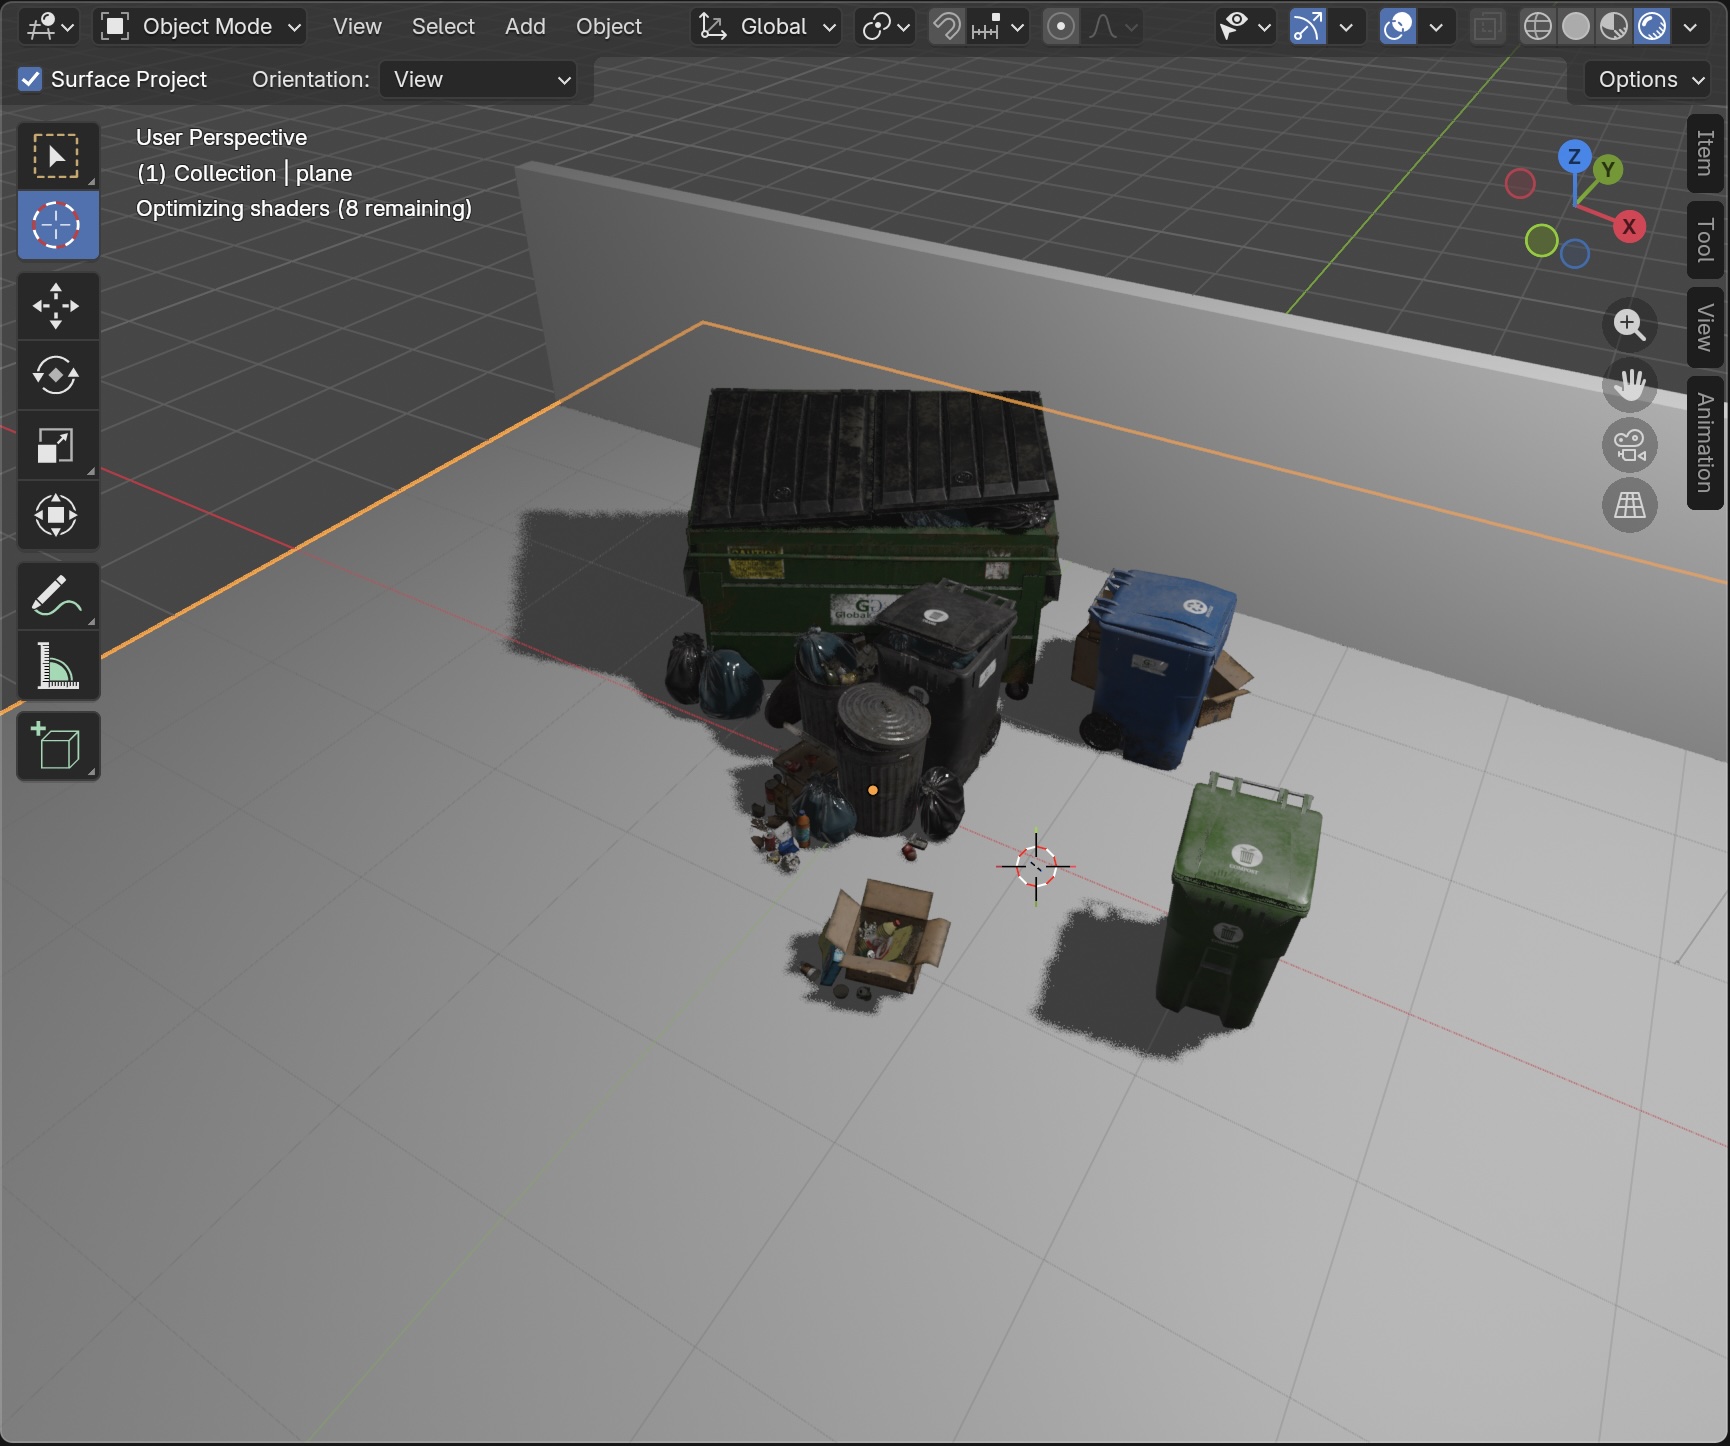The image size is (1730, 1446).
Task: Select the Select Box tool
Action: (x=57, y=156)
